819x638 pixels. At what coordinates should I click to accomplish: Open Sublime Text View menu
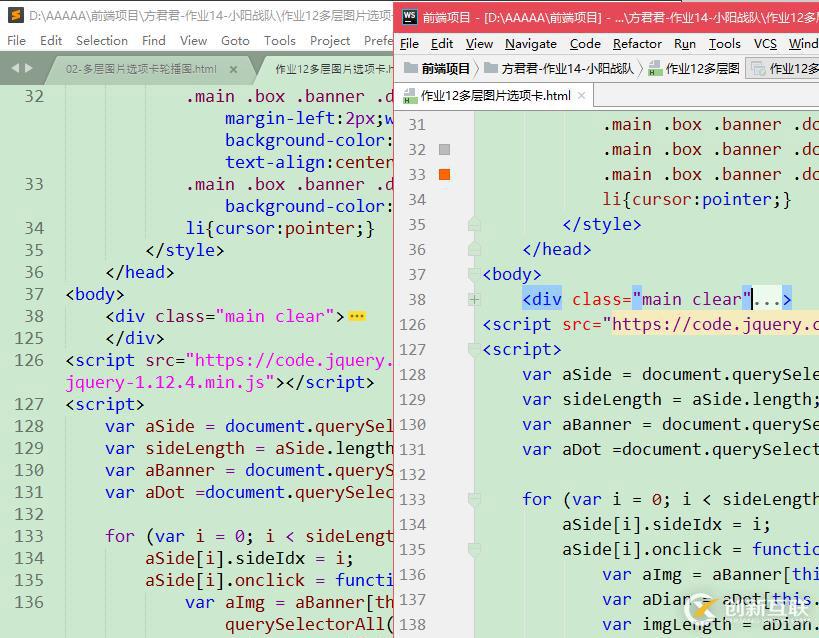tap(193, 41)
